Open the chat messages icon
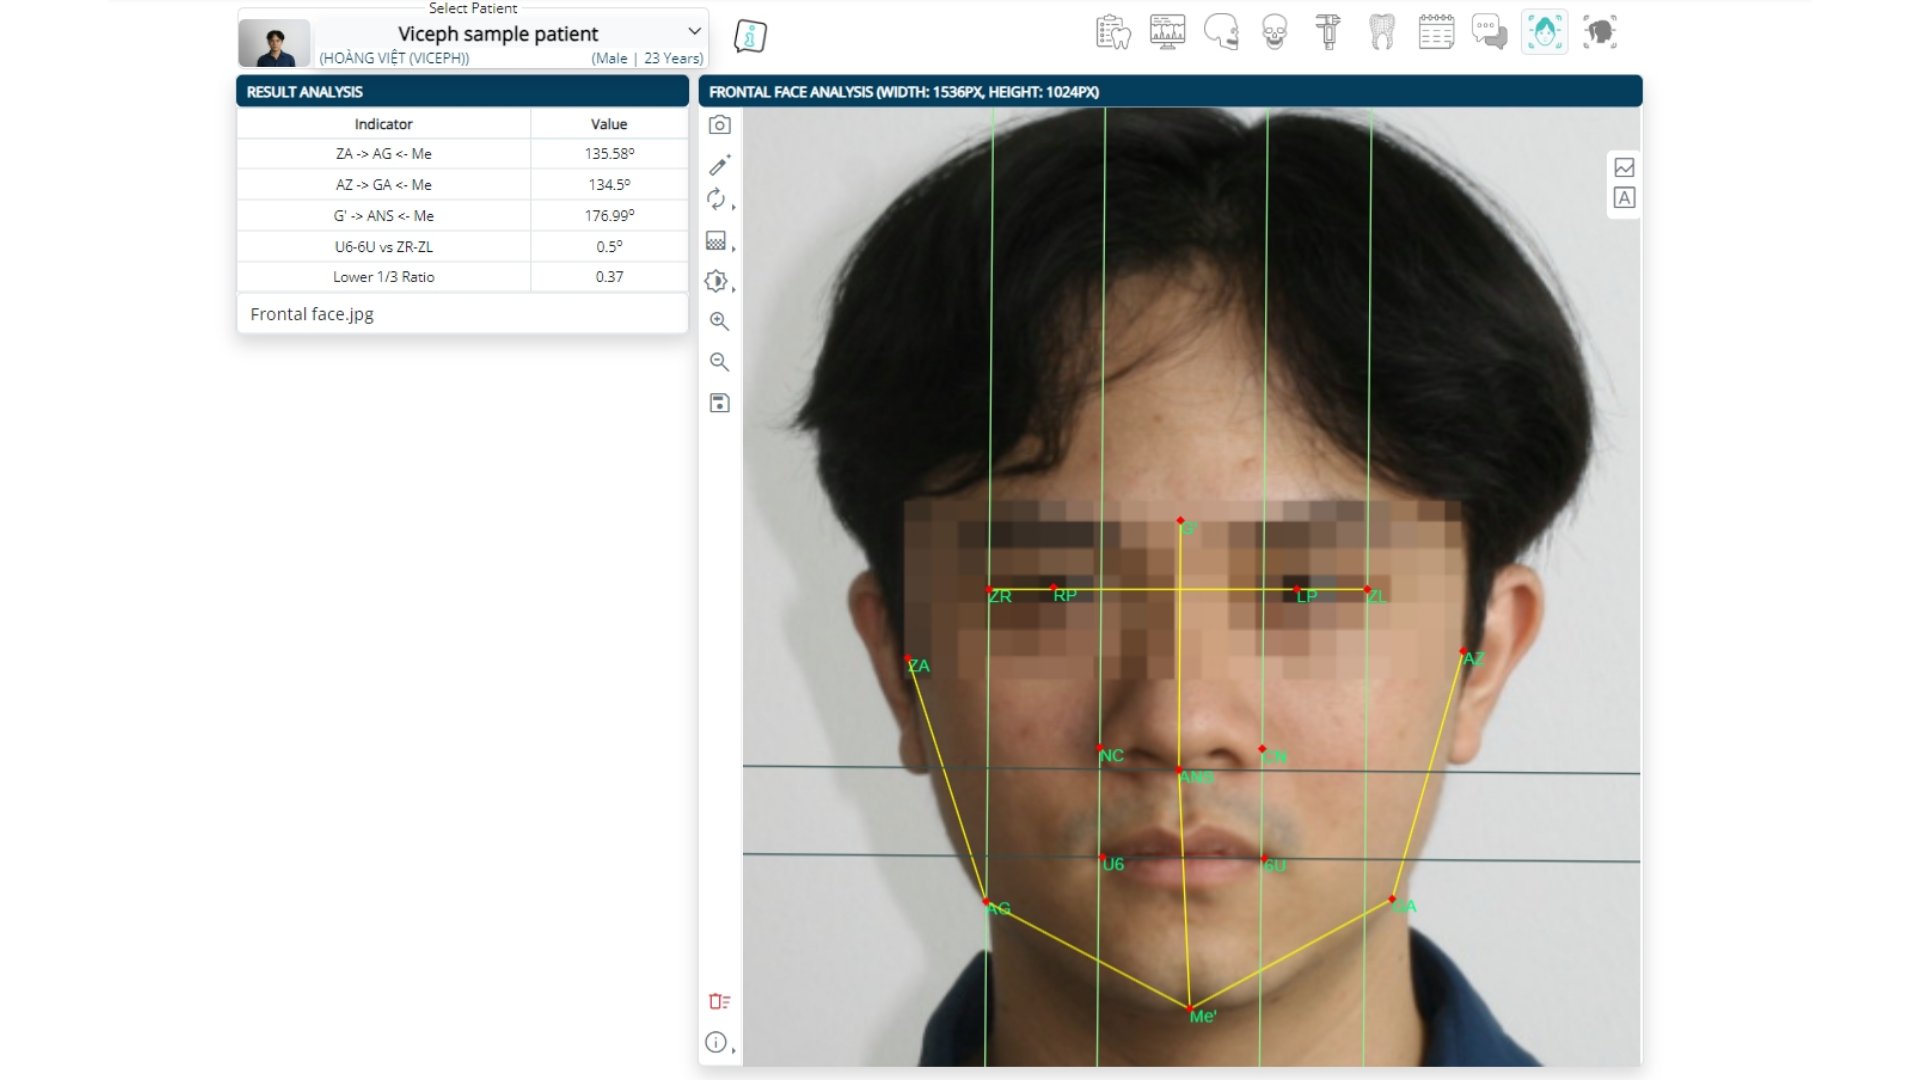Viewport: 1920px width, 1080px height. pyautogui.click(x=1489, y=32)
